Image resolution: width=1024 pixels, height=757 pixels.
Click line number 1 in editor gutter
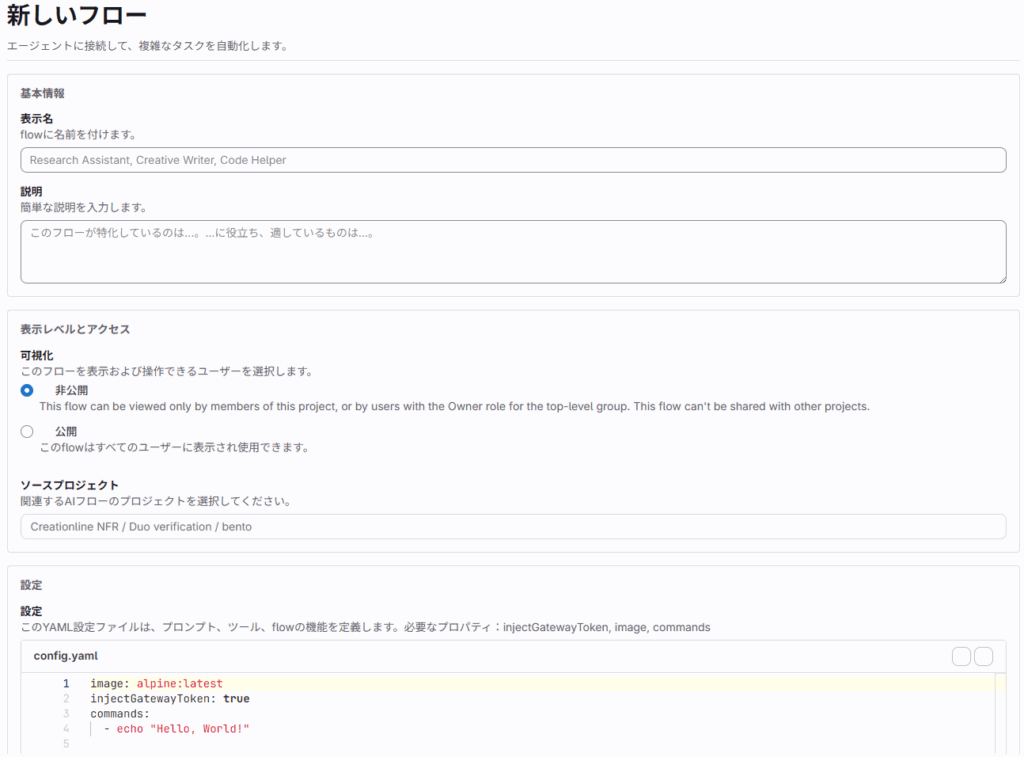coord(66,684)
